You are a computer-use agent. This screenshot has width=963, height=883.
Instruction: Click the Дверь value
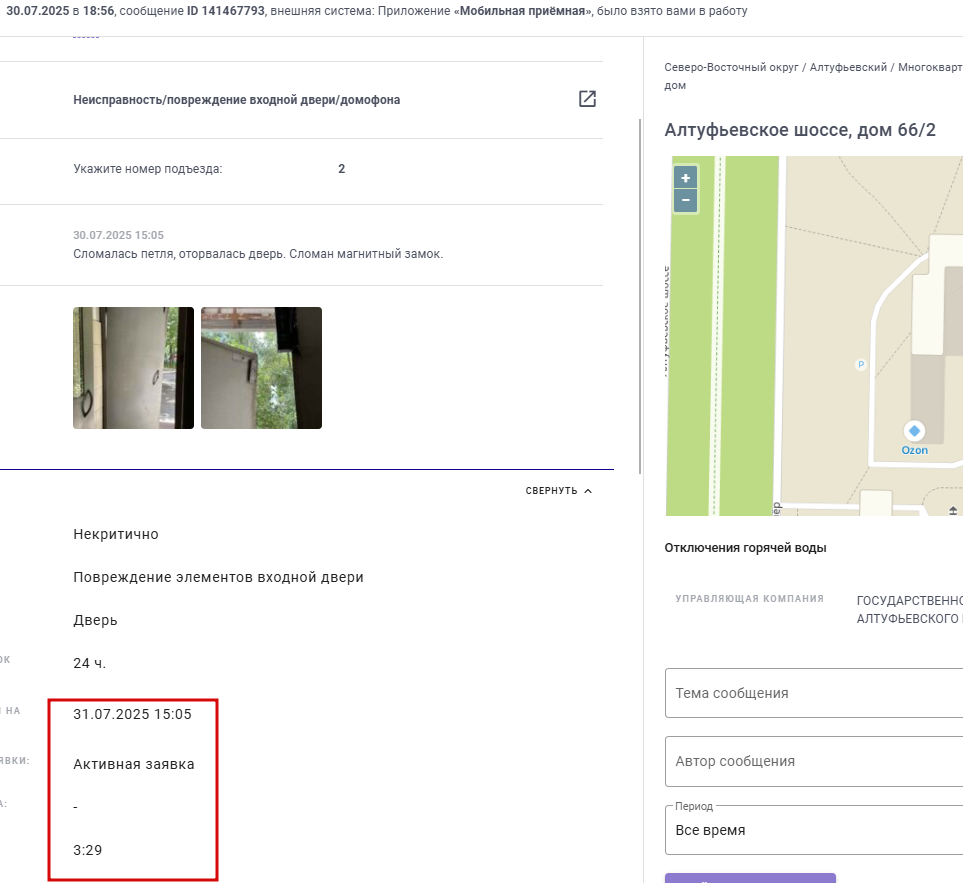coord(95,620)
